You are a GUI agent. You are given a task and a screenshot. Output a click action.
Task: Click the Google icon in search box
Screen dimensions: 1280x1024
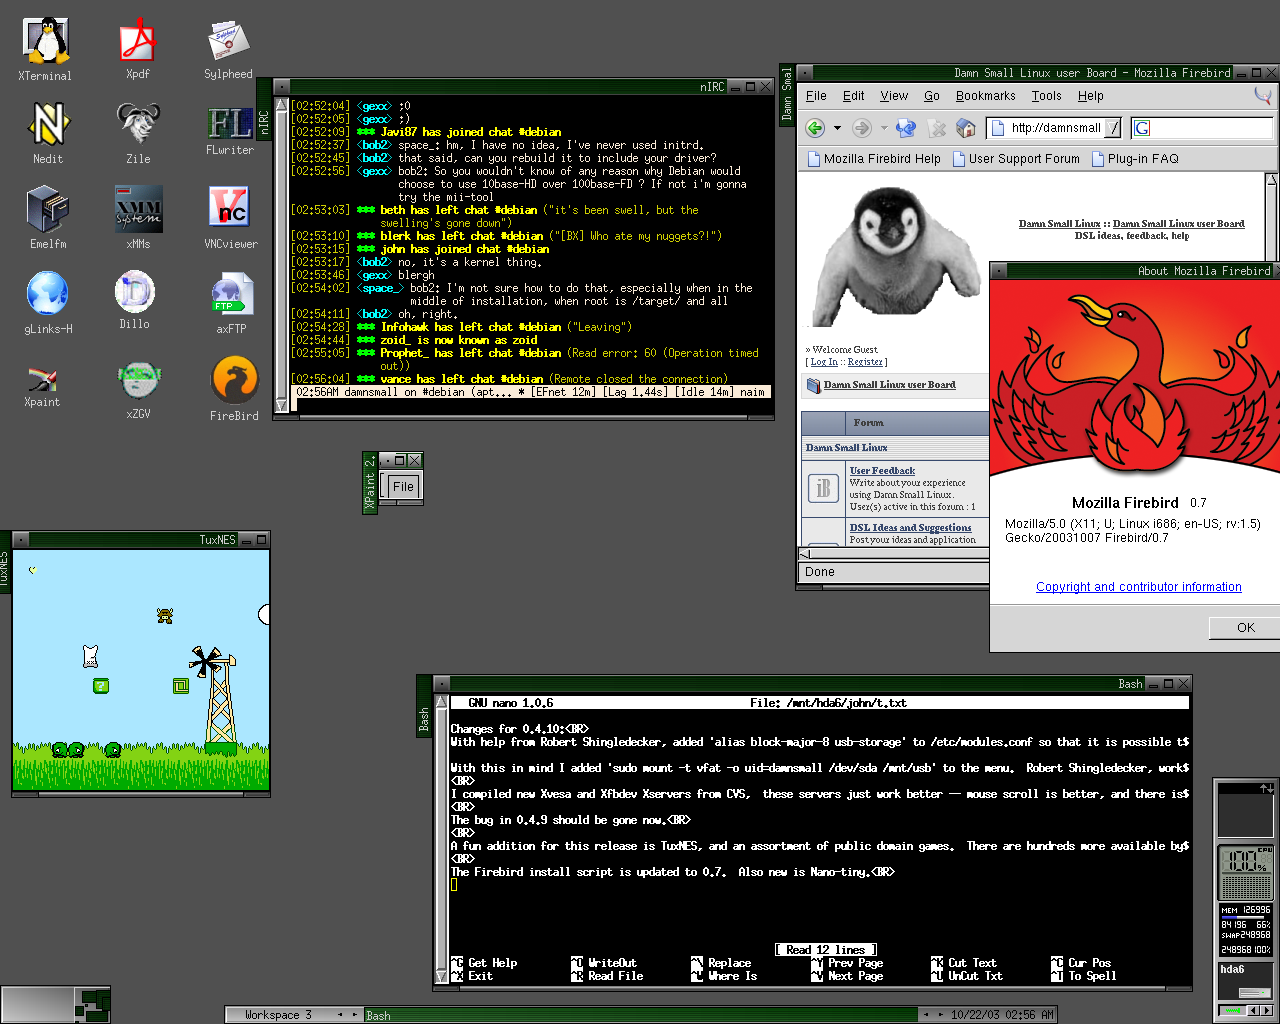(1143, 128)
